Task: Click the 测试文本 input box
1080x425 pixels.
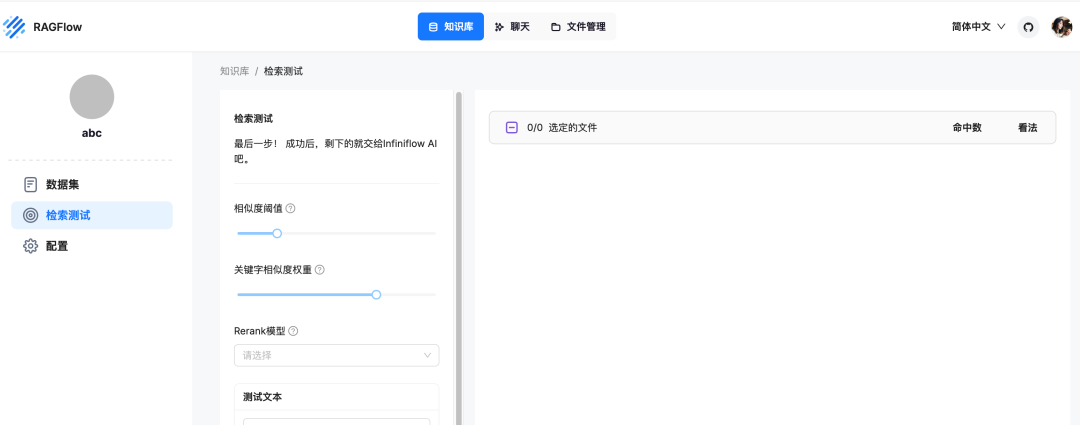Action: coord(336,420)
